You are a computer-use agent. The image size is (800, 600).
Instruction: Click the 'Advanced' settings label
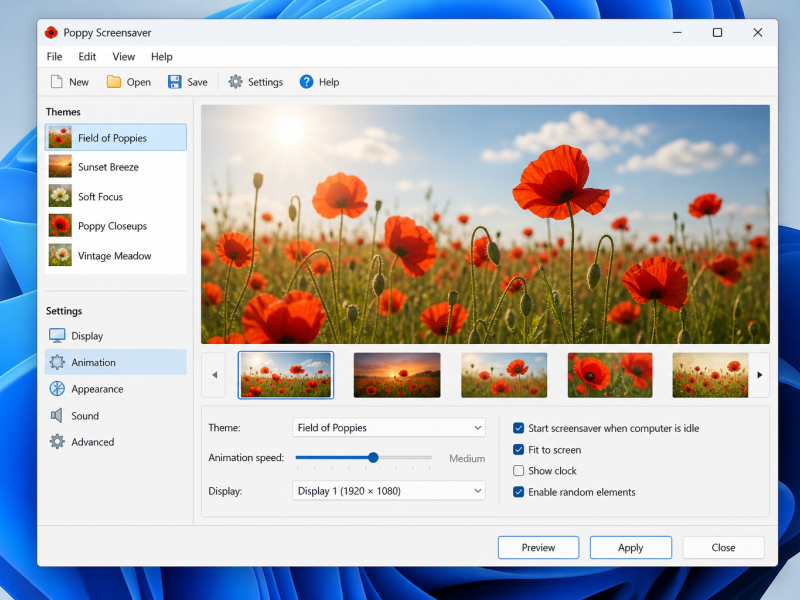click(92, 442)
